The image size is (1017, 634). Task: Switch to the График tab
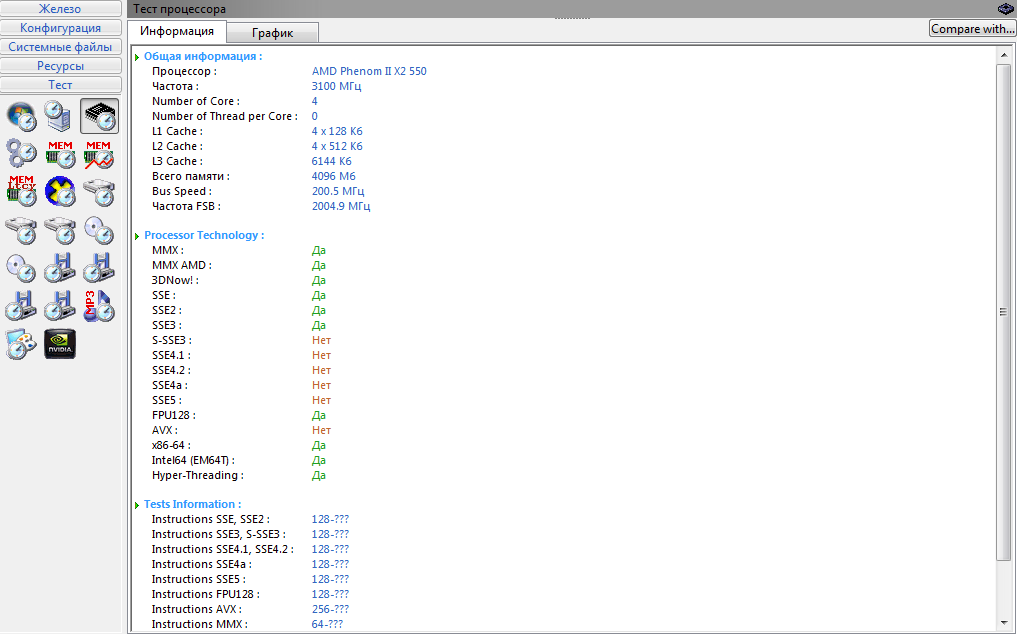272,33
